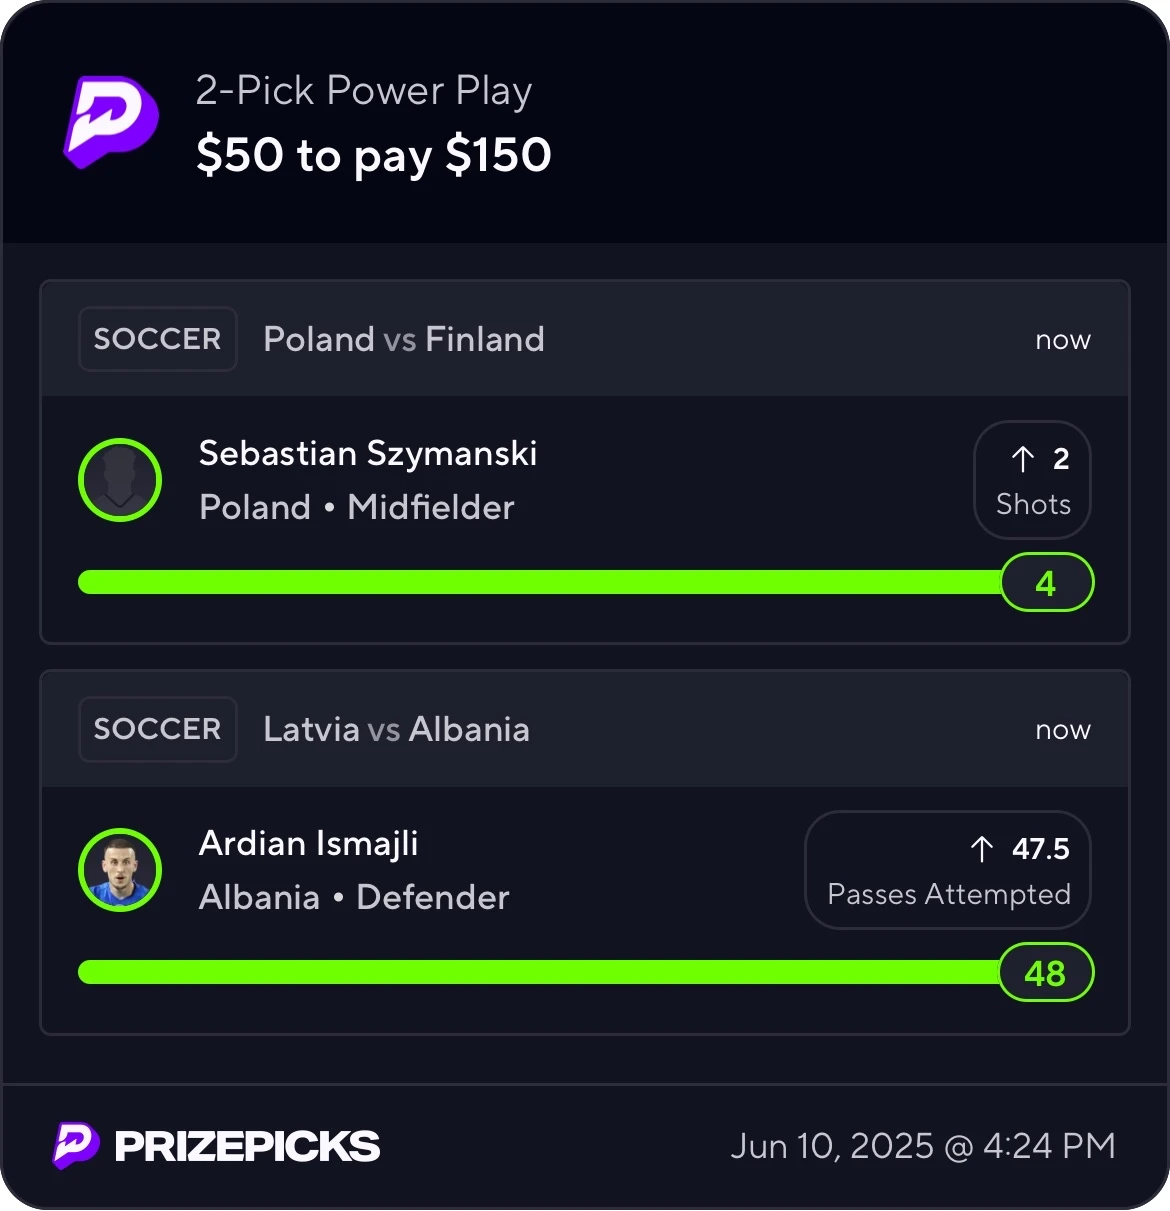Click the green 4 score badge
Viewport: 1170px width, 1211px height.
(1047, 582)
